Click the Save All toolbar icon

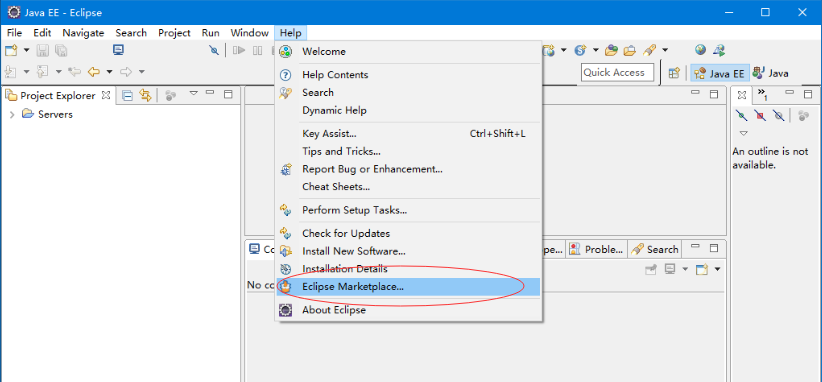[61, 50]
